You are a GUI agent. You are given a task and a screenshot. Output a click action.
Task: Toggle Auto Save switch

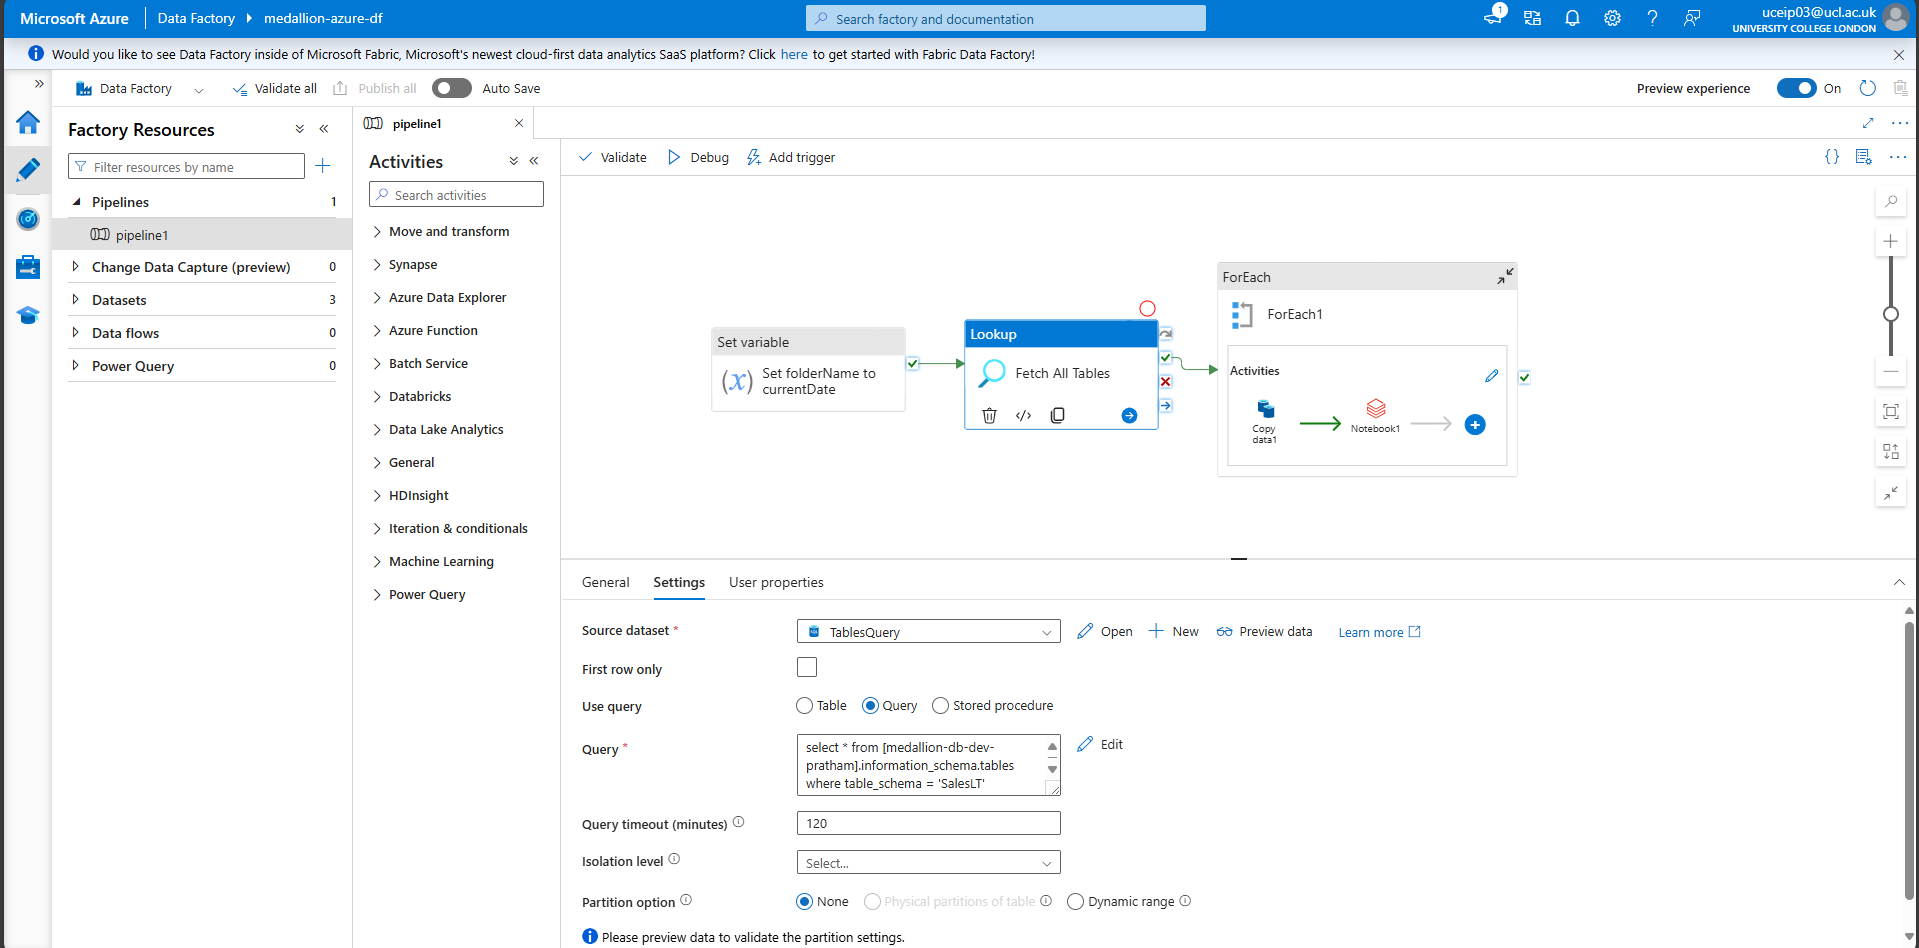(452, 88)
